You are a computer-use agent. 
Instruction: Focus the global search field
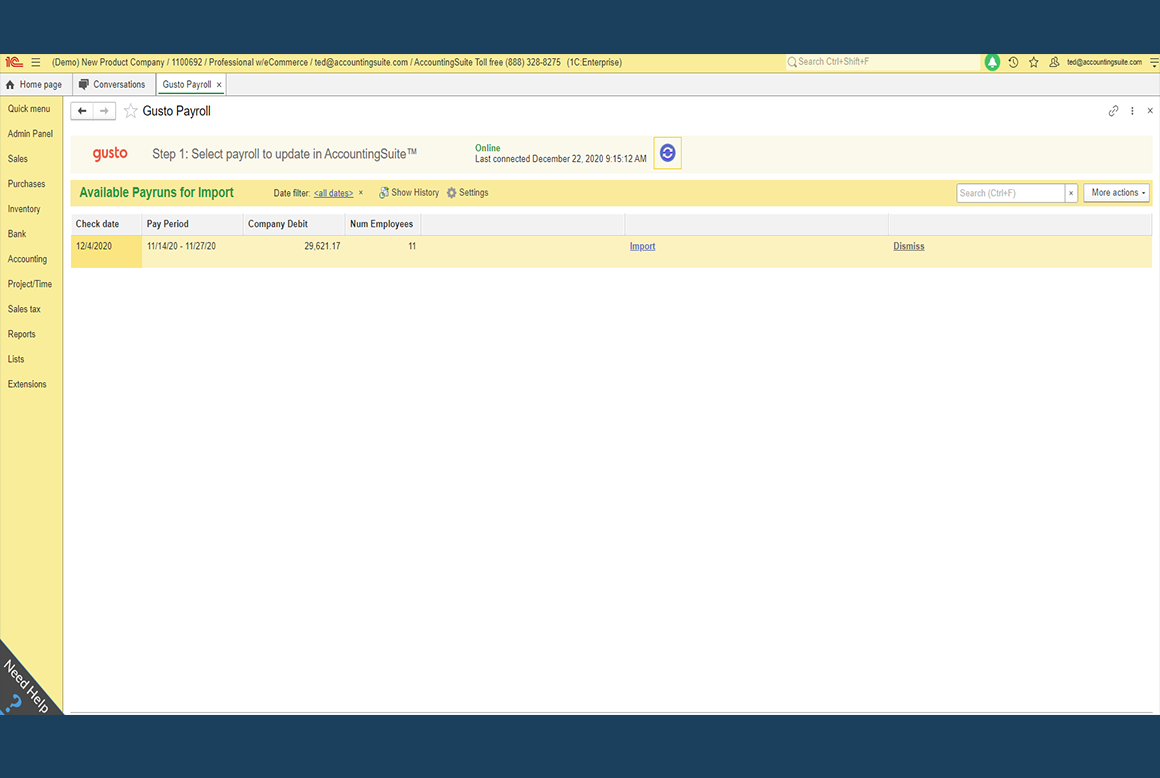pos(883,62)
